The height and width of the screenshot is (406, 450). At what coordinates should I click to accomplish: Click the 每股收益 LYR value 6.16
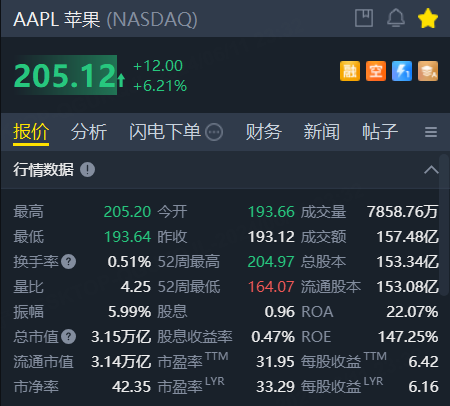[x=423, y=387]
